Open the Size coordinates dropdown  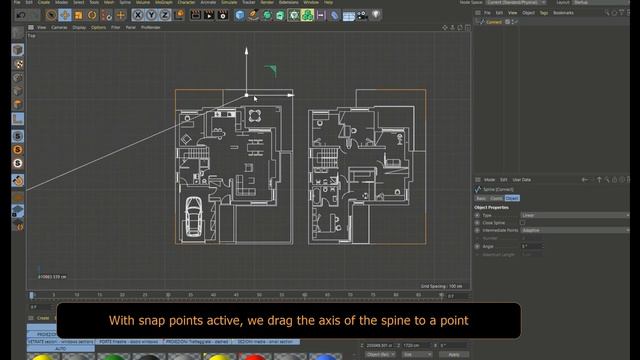pyautogui.click(x=416, y=355)
